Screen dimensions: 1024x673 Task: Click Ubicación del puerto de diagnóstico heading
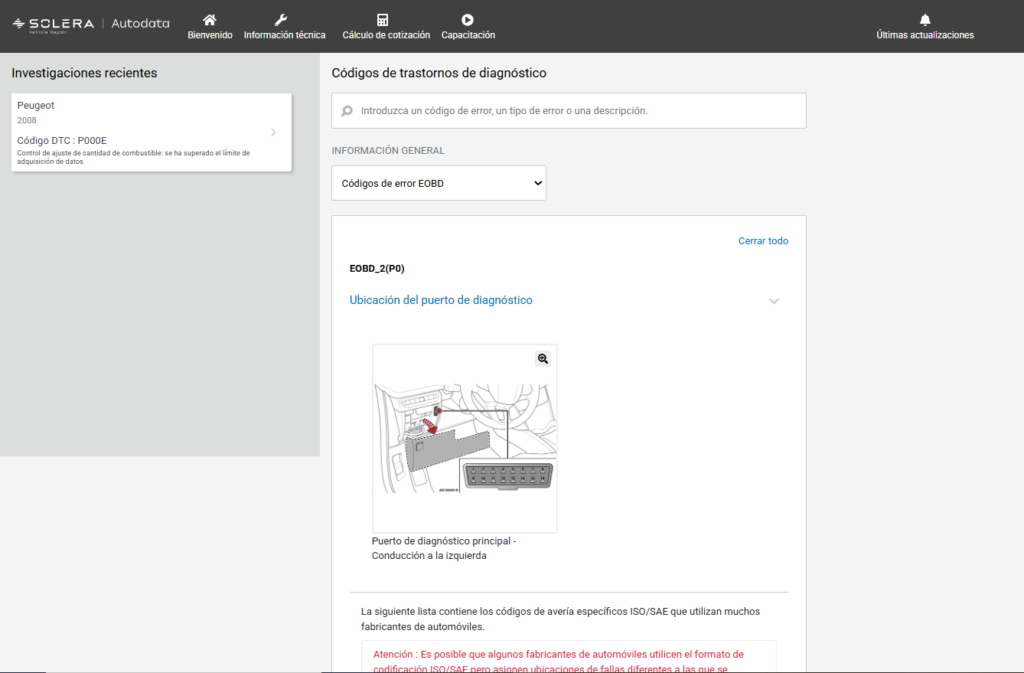(441, 300)
